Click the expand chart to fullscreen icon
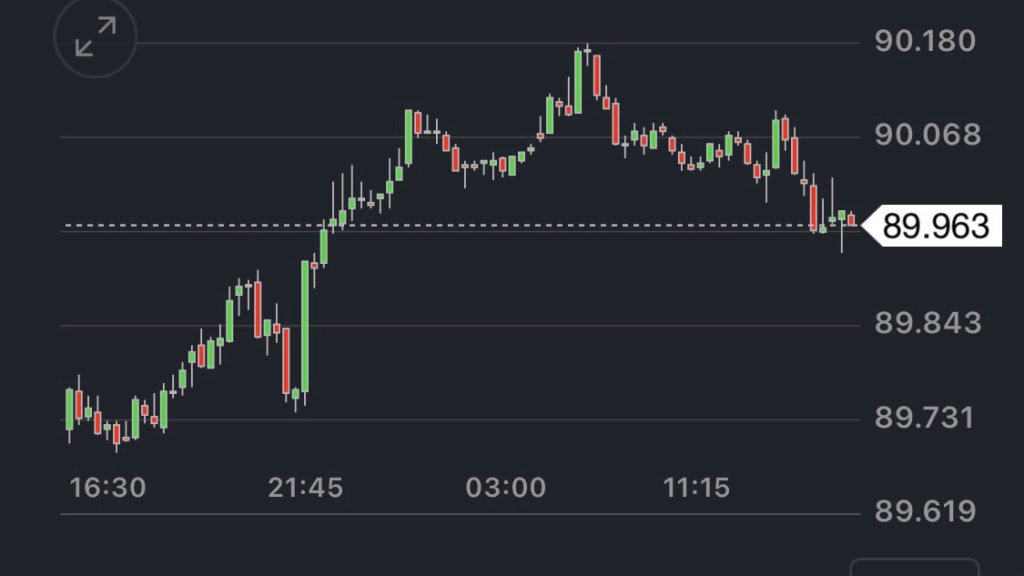 tap(95, 38)
